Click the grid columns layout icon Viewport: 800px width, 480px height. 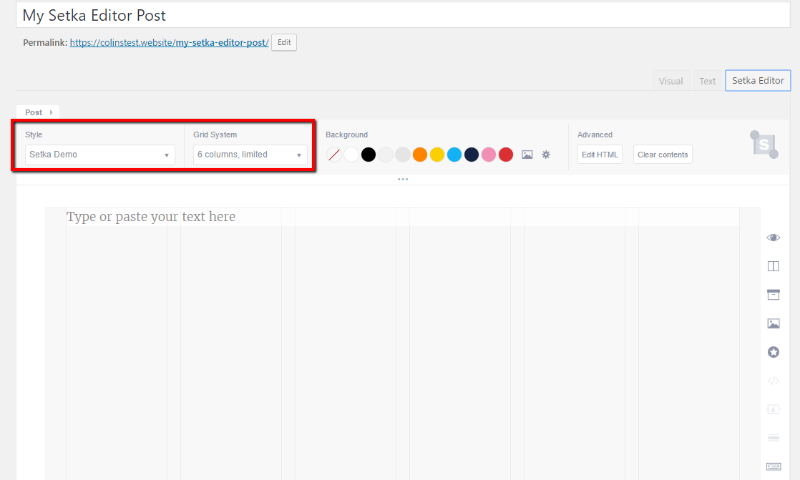(773, 266)
